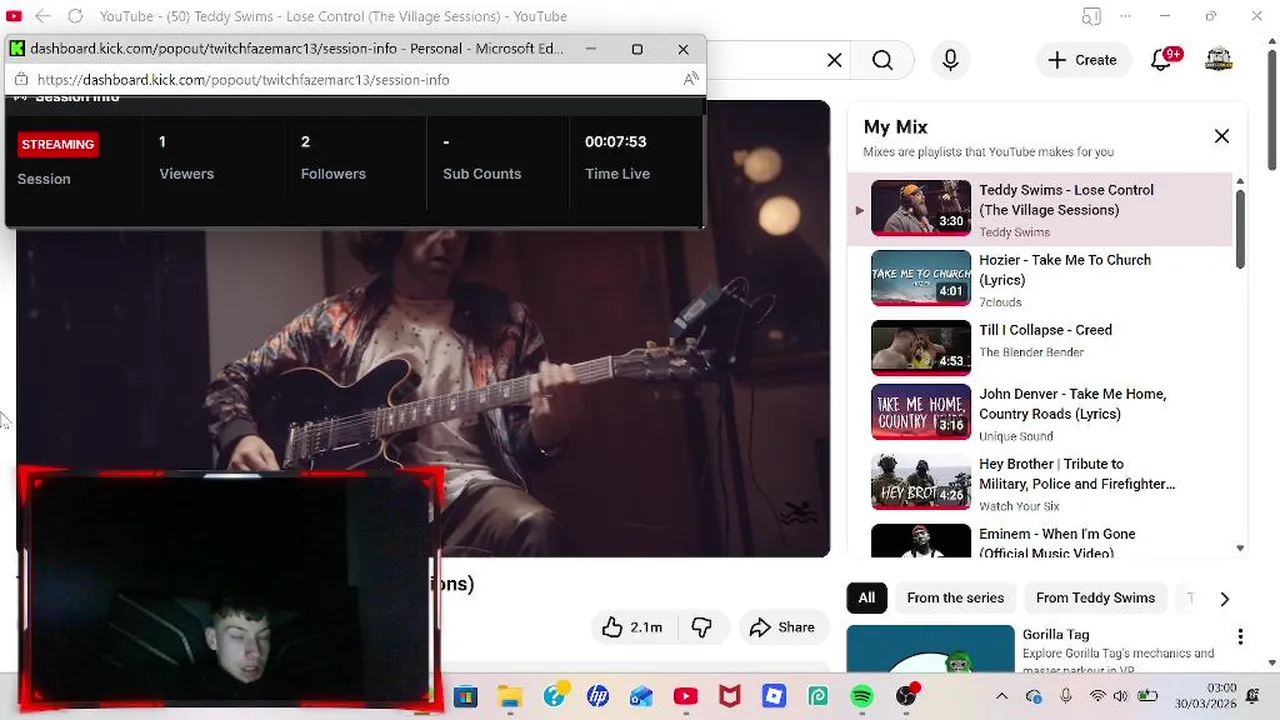Play Hozier Take Me To Church thumbnail
This screenshot has height=720, width=1280.
(921, 278)
